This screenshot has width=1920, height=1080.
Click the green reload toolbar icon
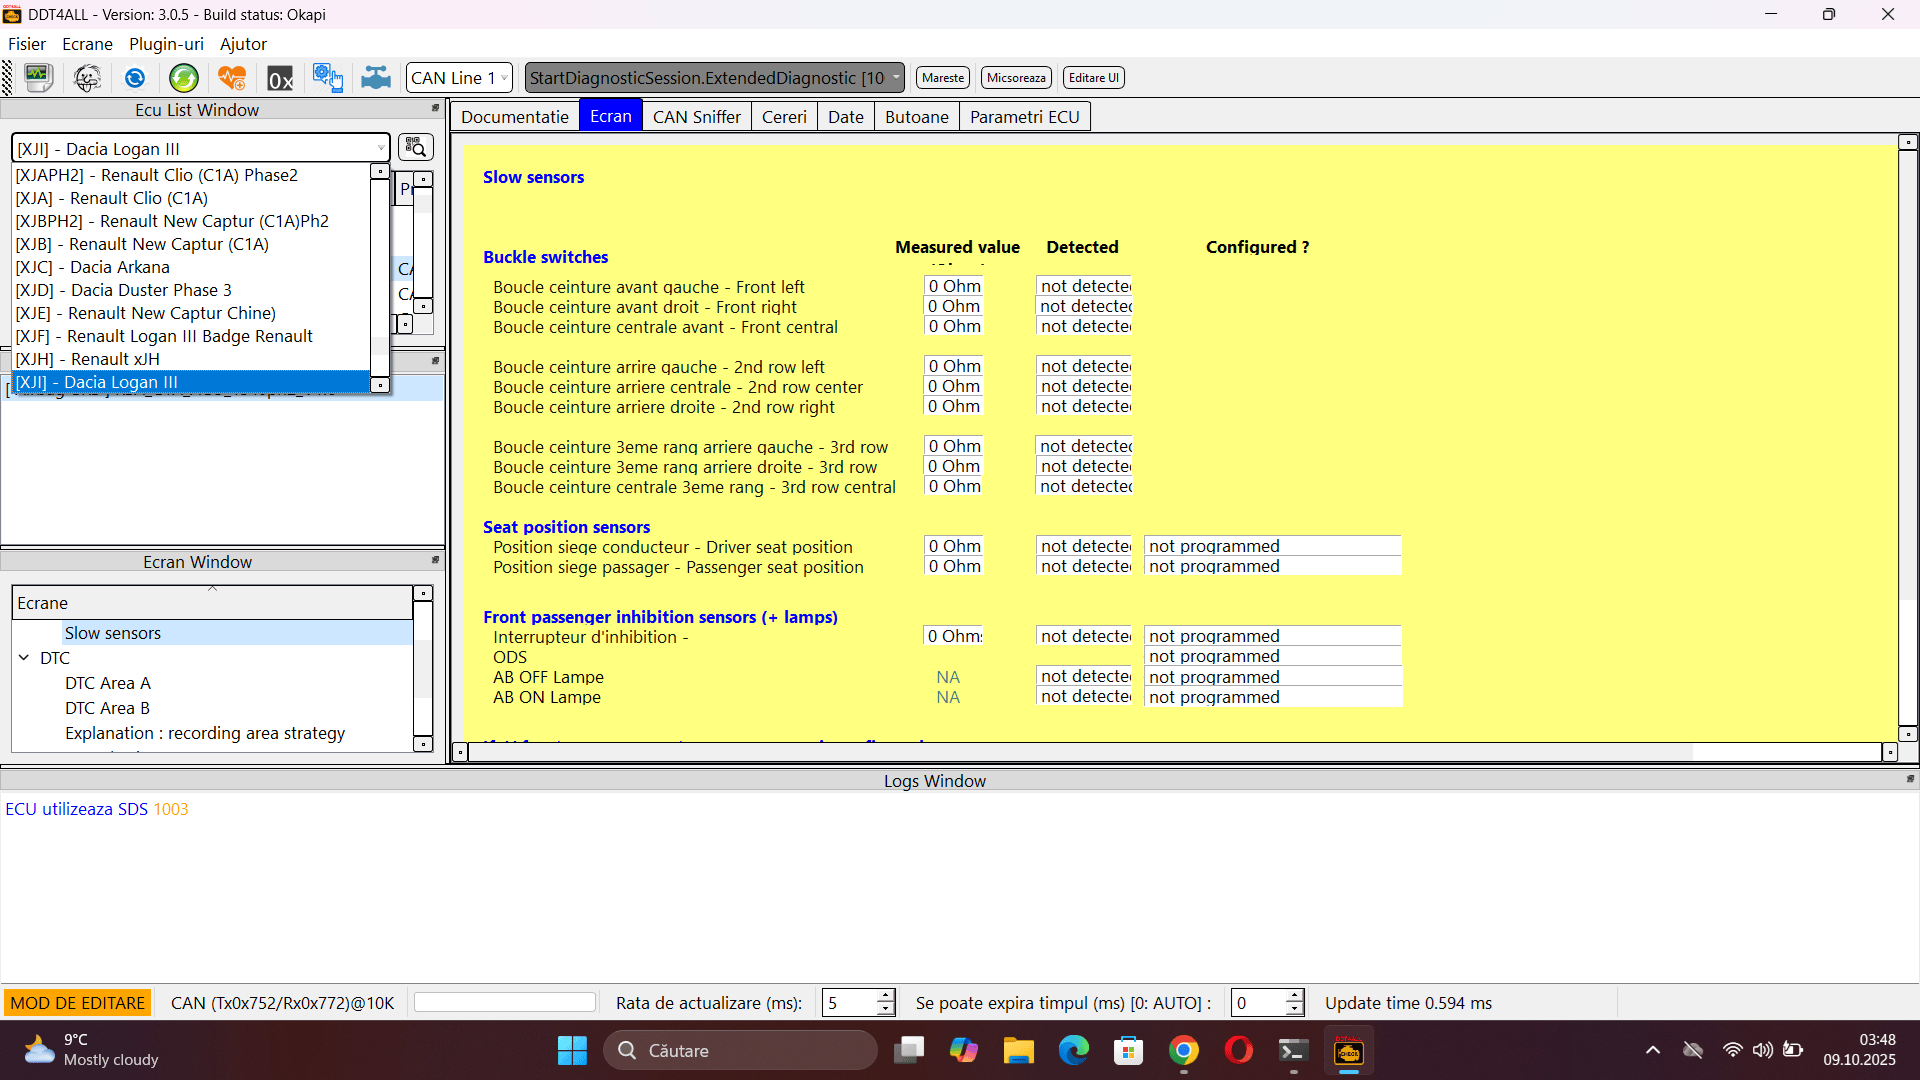[183, 78]
